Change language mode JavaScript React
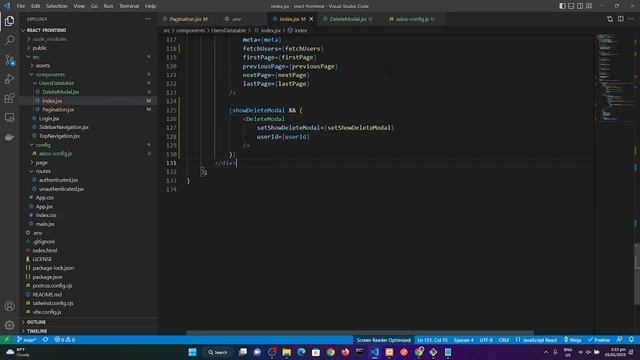The image size is (640, 360). point(536,340)
